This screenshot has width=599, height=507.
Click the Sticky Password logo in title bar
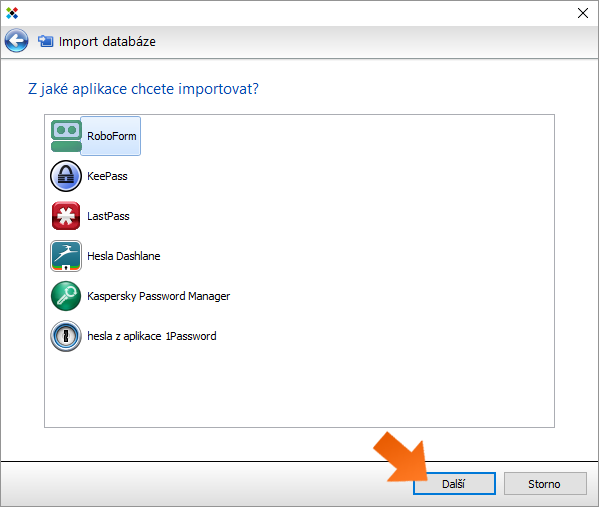[12, 13]
